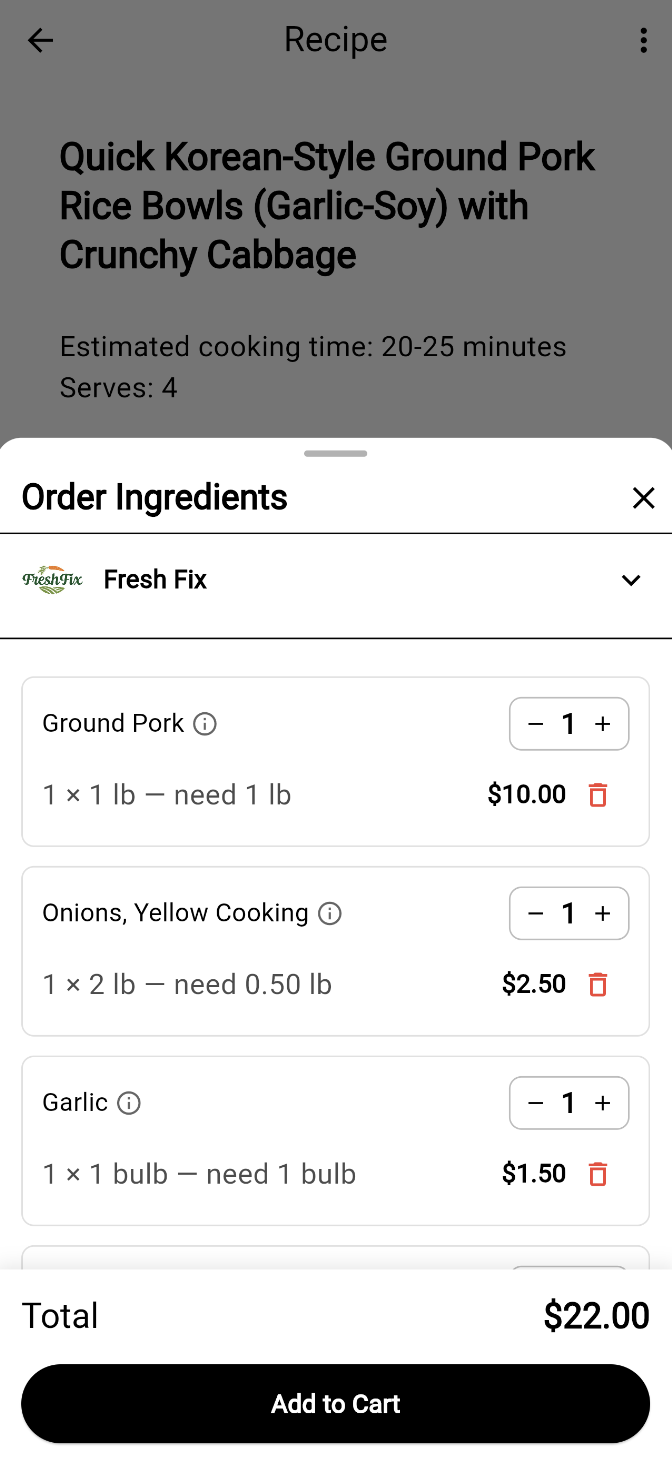672x1464 pixels.
Task: Open the three-dot overflow menu
Action: click(643, 40)
